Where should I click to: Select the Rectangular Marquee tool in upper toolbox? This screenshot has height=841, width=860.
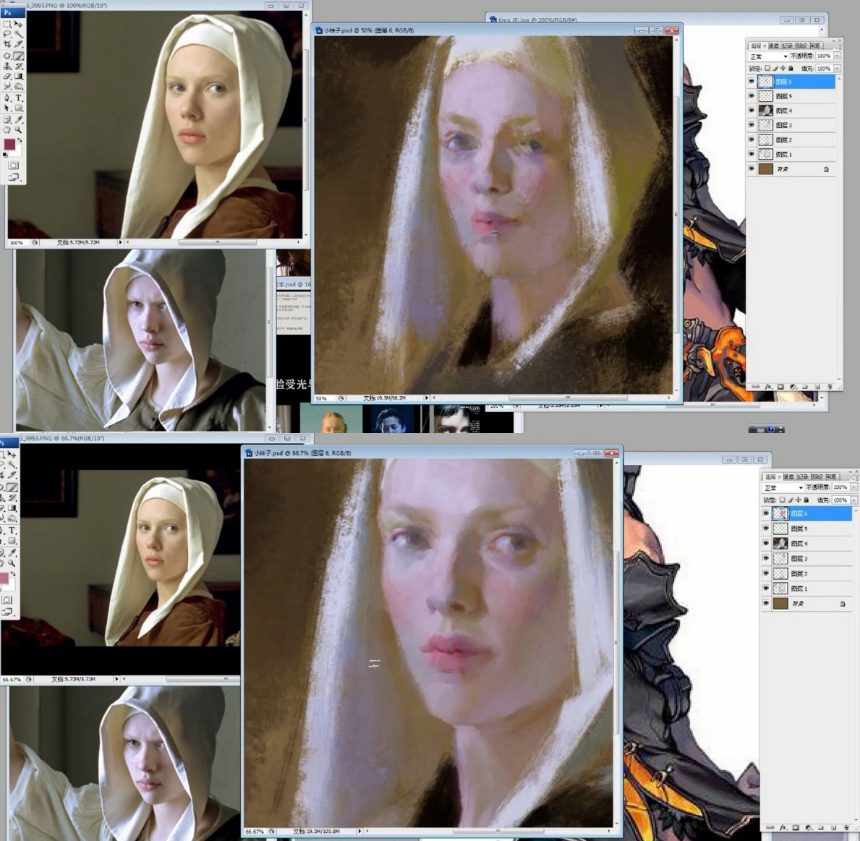[x=7, y=24]
